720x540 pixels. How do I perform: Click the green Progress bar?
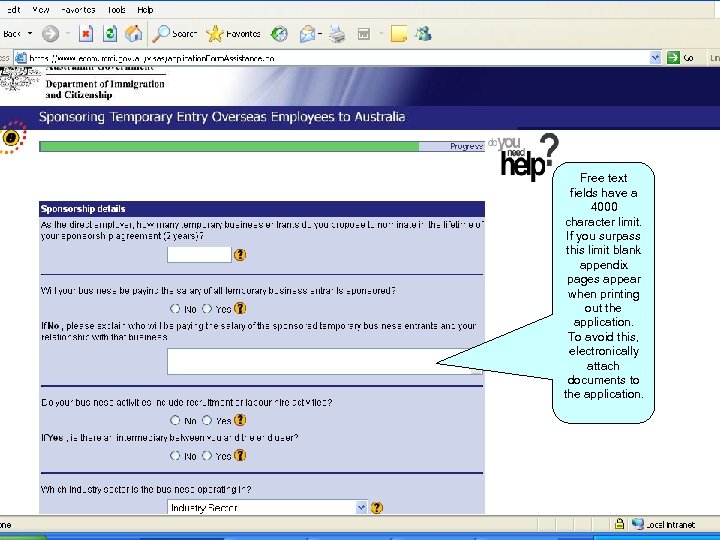[262, 146]
